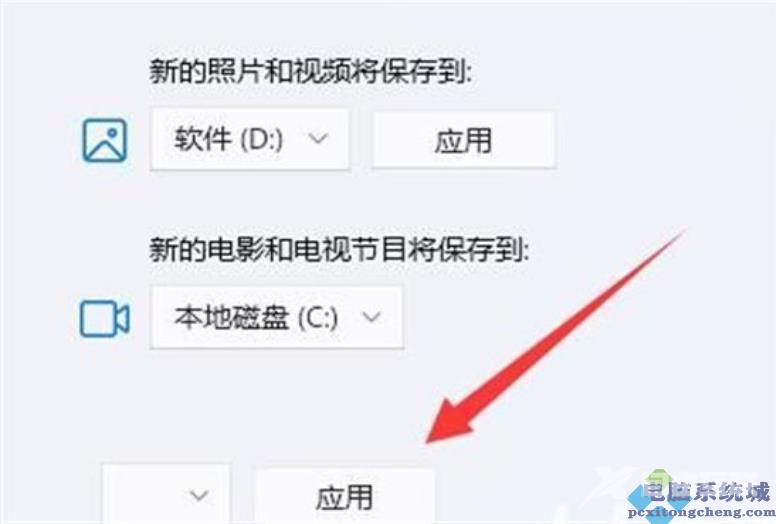Open the 软件 (D:) save location dropdown
This screenshot has height=524, width=776.
click(x=250, y=140)
